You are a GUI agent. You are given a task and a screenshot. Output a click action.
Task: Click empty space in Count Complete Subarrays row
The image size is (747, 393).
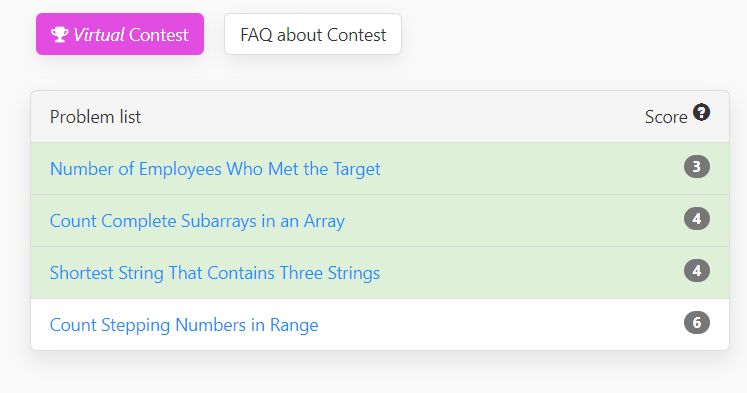[x=515, y=221]
